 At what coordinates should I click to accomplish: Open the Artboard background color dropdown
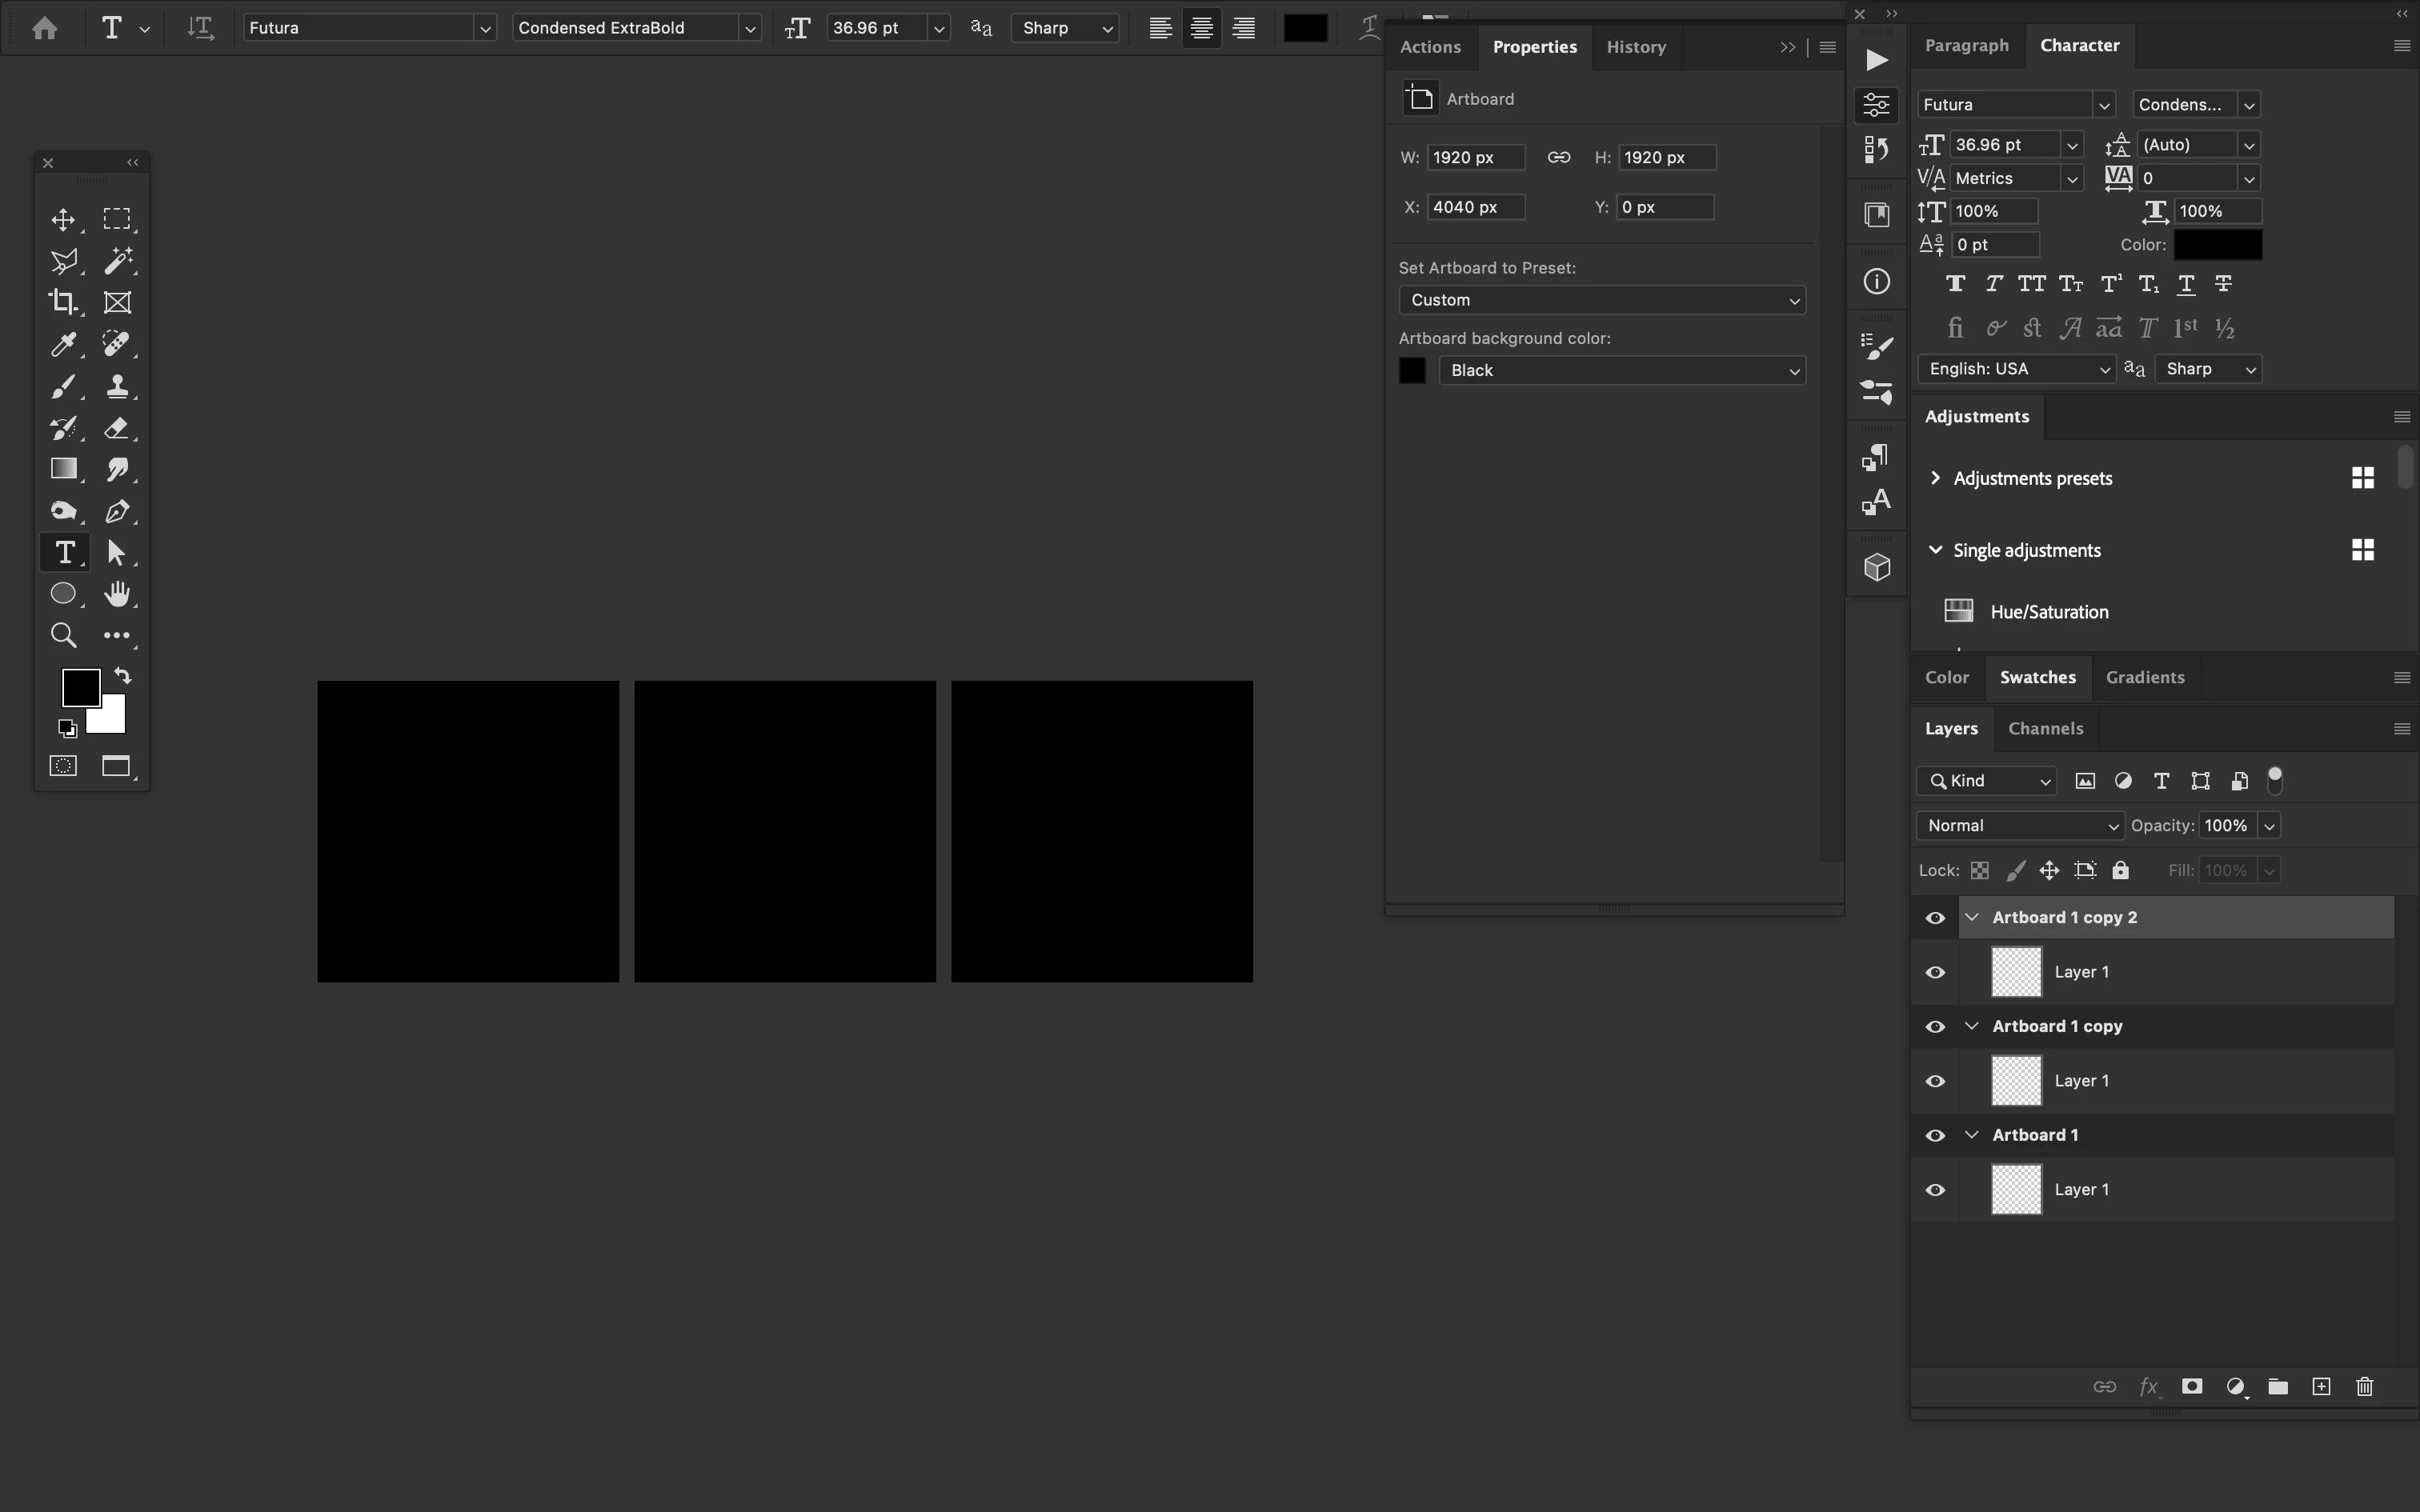pos(1621,370)
